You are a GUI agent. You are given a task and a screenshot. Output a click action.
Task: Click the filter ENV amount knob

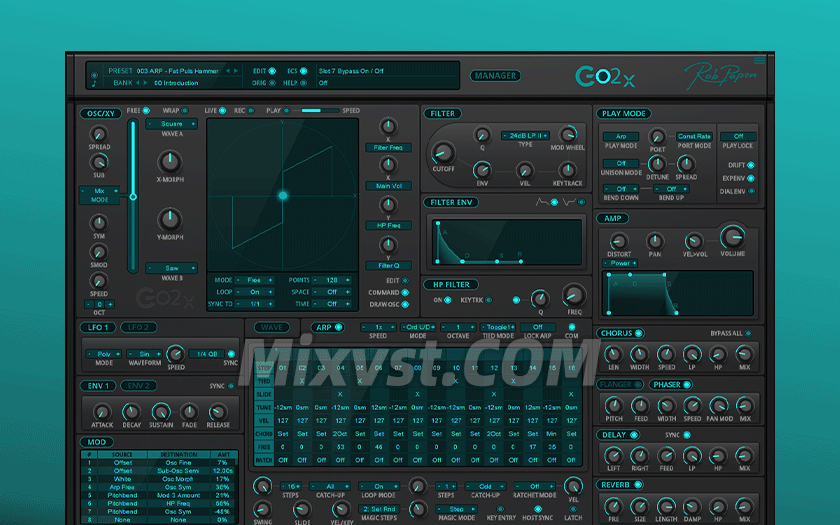click(x=482, y=170)
